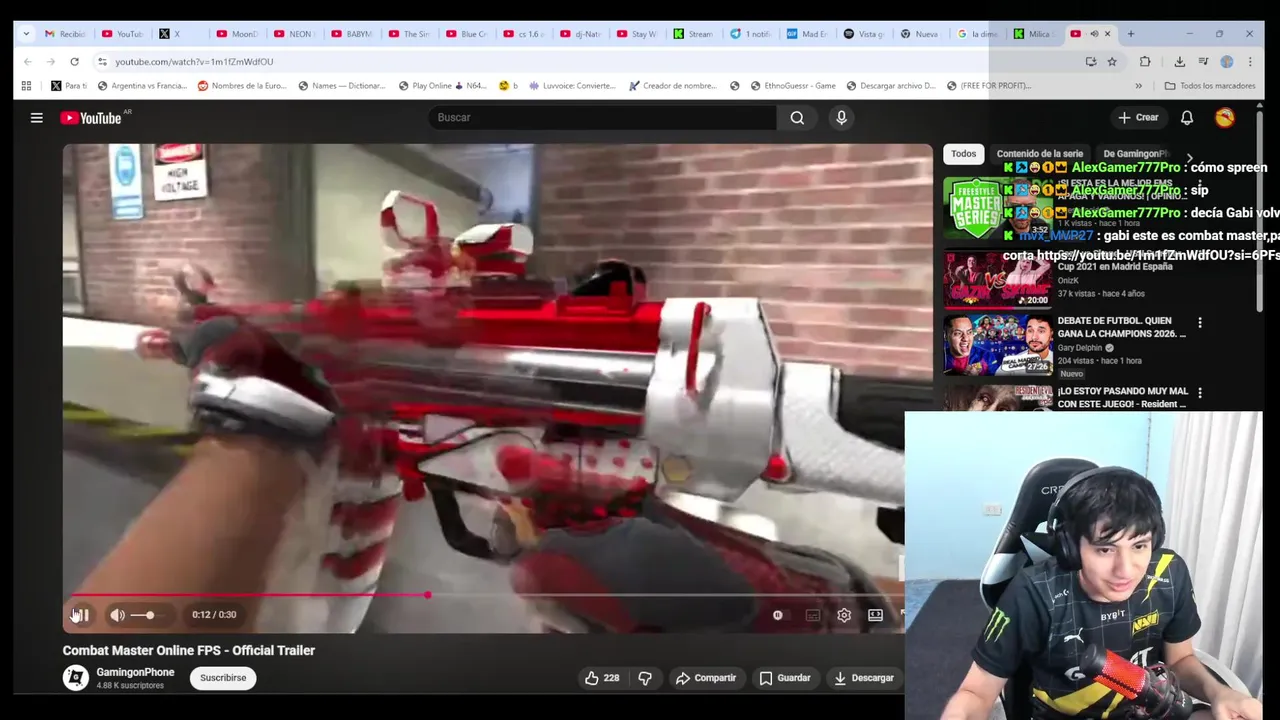Screen dimensions: 1280x720
Task: Click the Compartir share button
Action: pos(706,678)
